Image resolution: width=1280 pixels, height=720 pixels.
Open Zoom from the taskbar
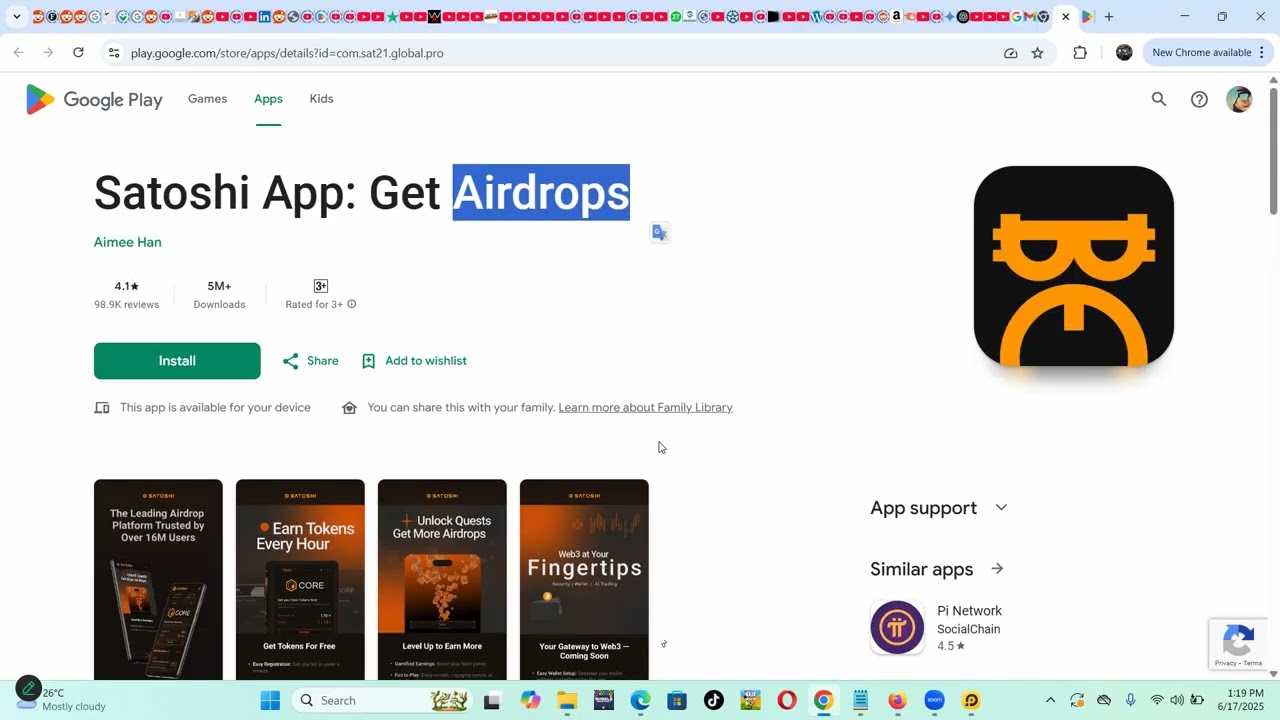pos(934,700)
